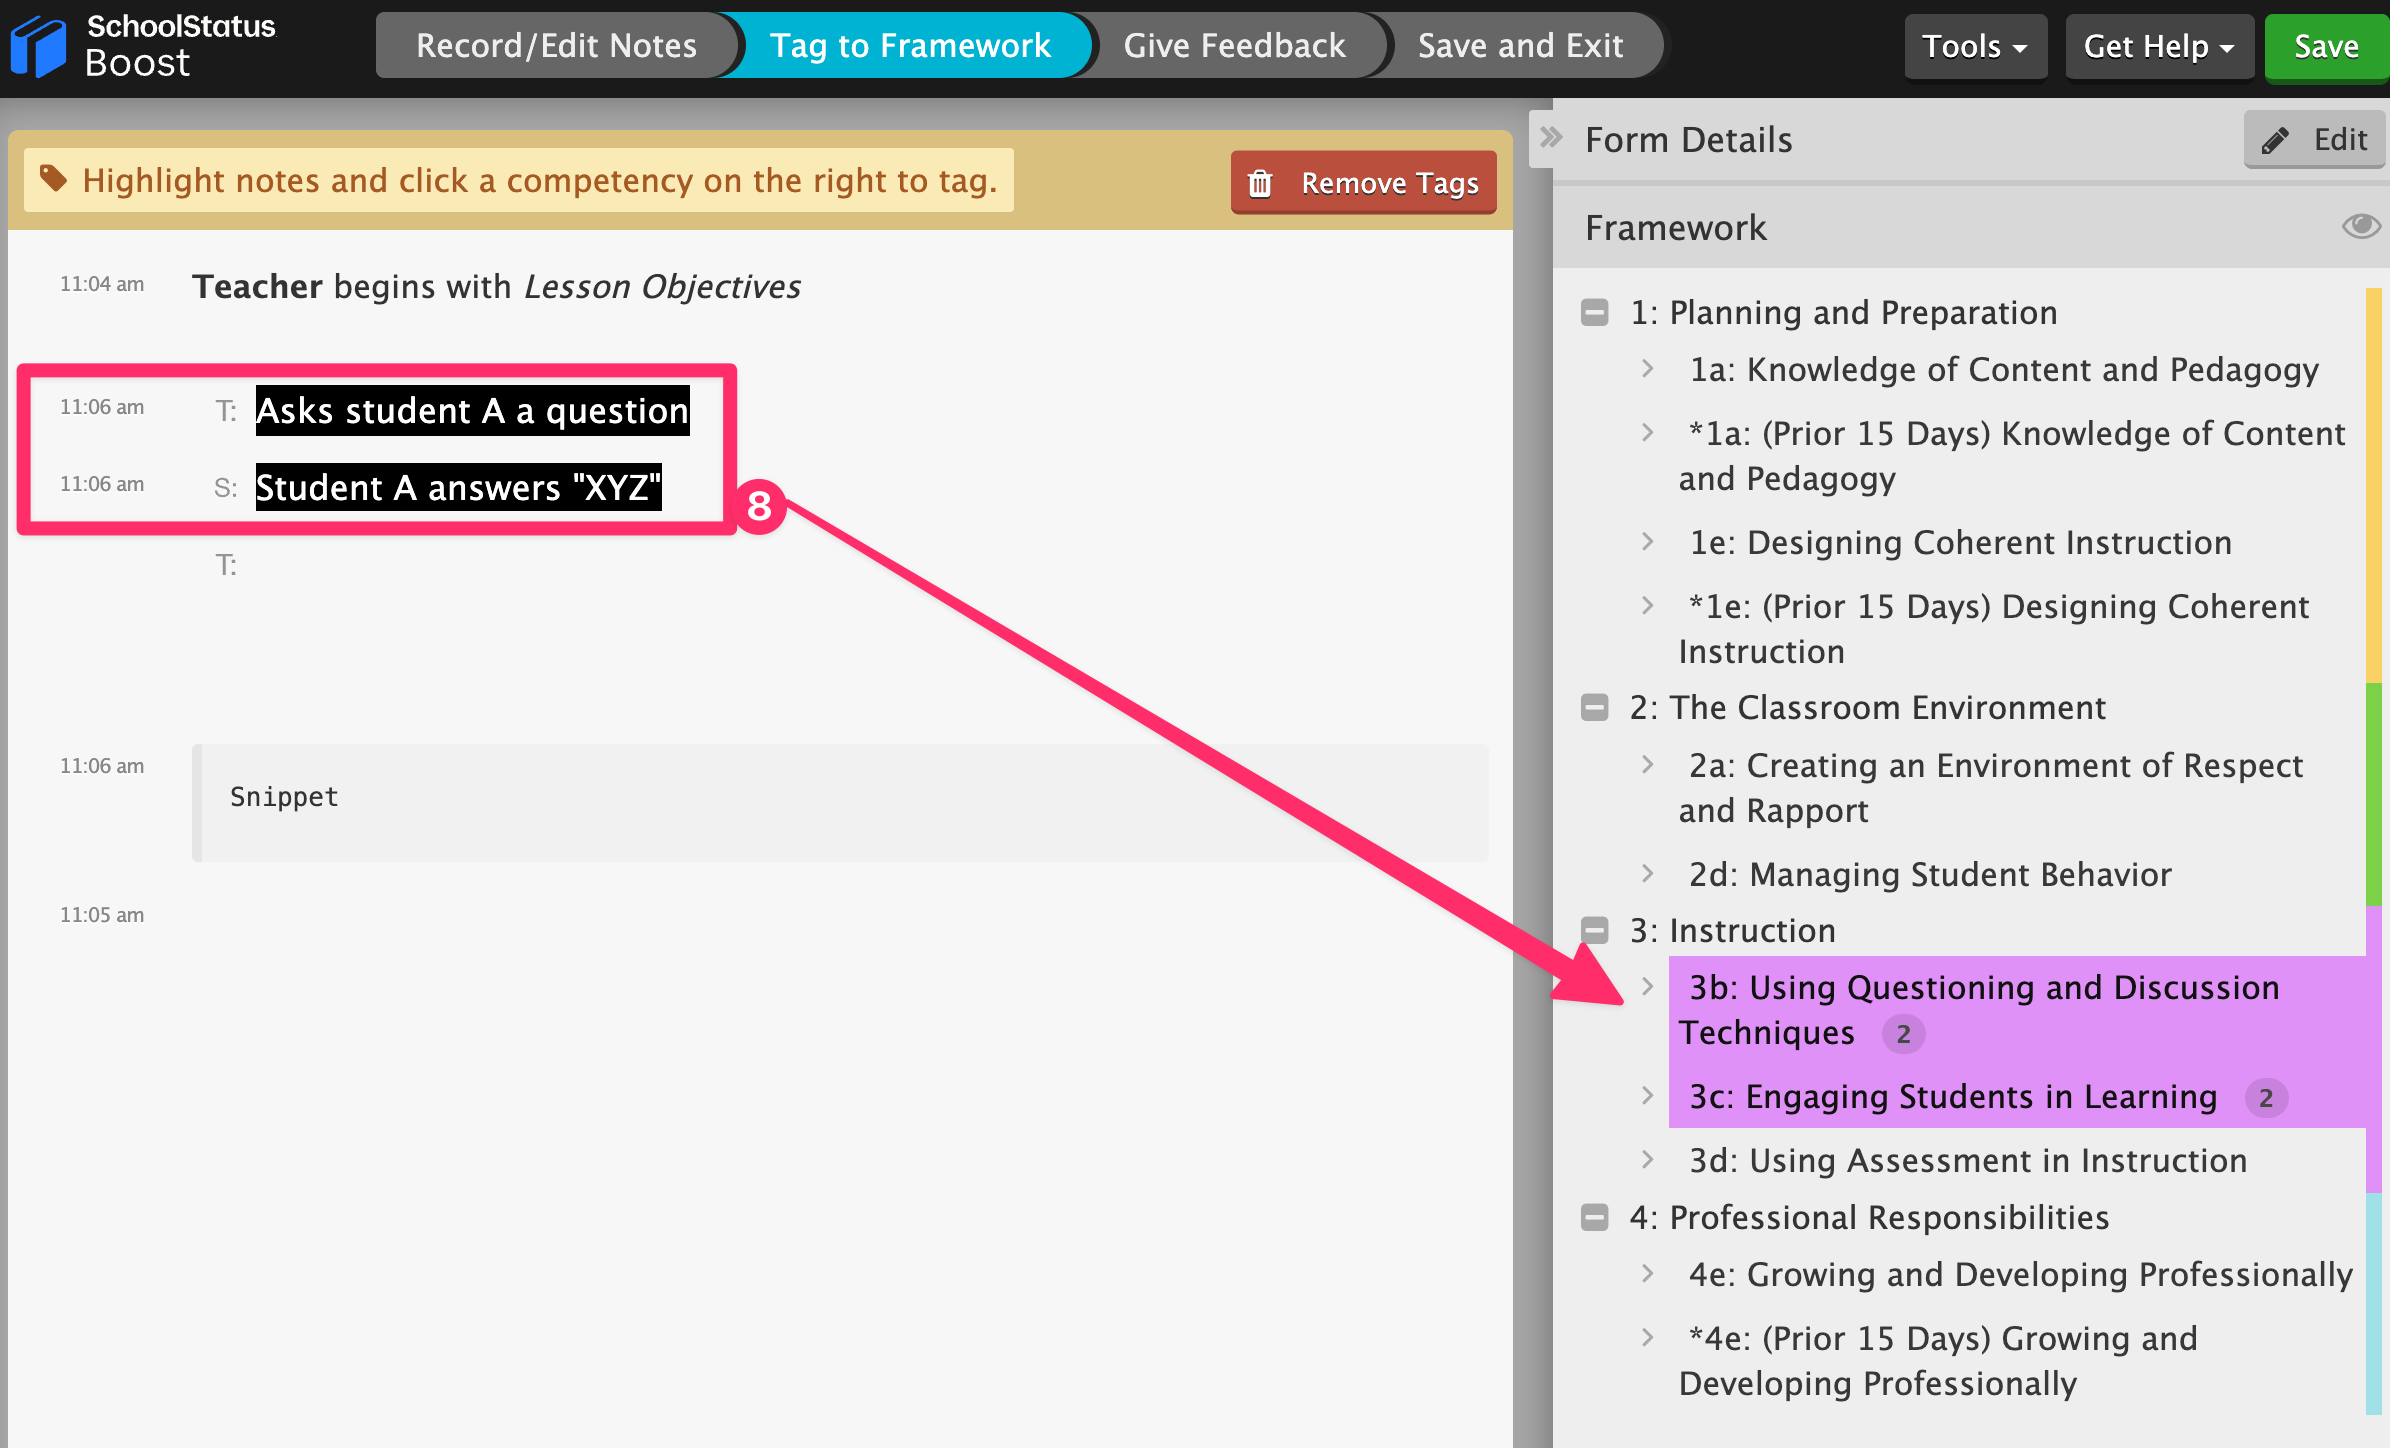
Task: Click the tag count badge on 3c
Action: 2266,1098
